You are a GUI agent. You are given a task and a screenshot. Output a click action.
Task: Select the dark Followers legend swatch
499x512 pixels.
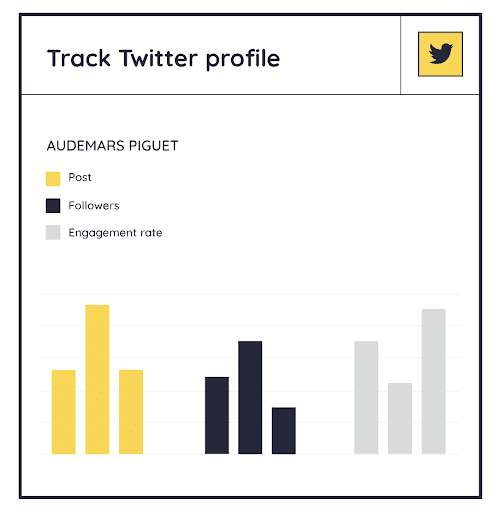pyautogui.click(x=53, y=205)
